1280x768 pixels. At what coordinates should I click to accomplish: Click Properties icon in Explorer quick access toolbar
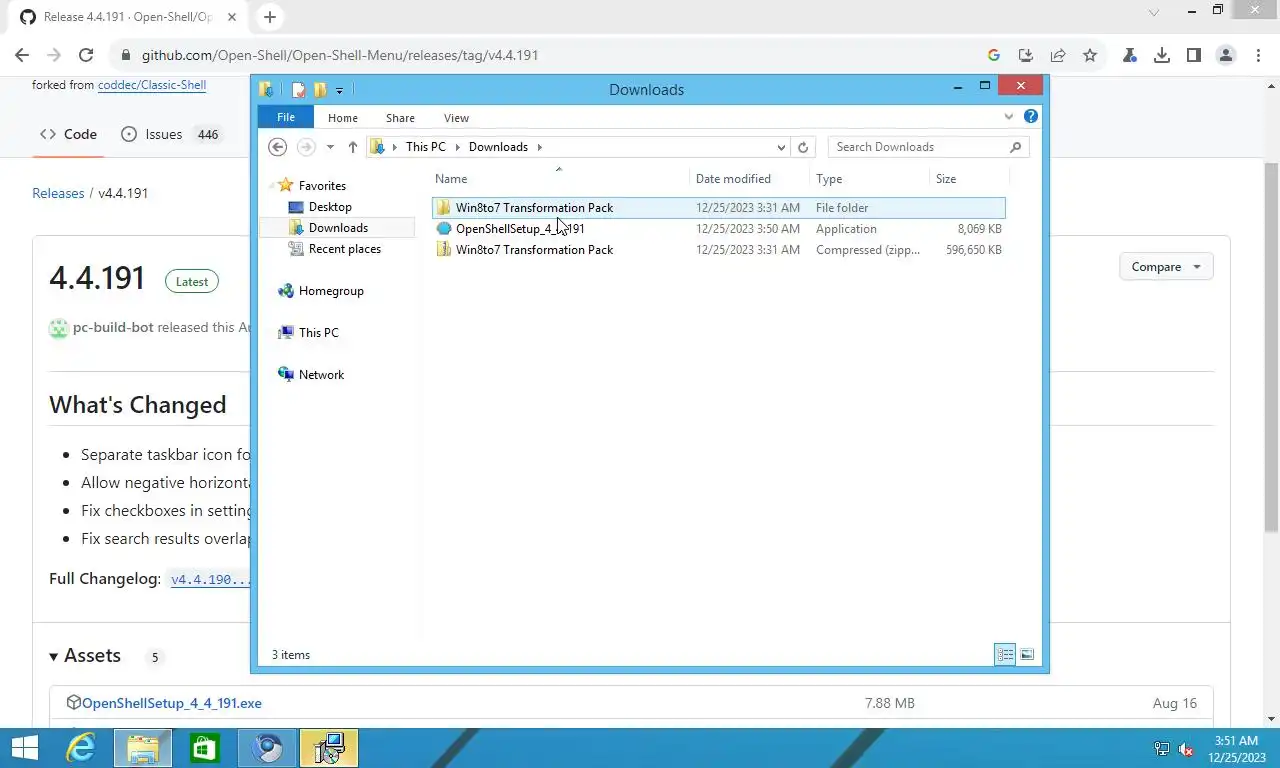point(298,90)
